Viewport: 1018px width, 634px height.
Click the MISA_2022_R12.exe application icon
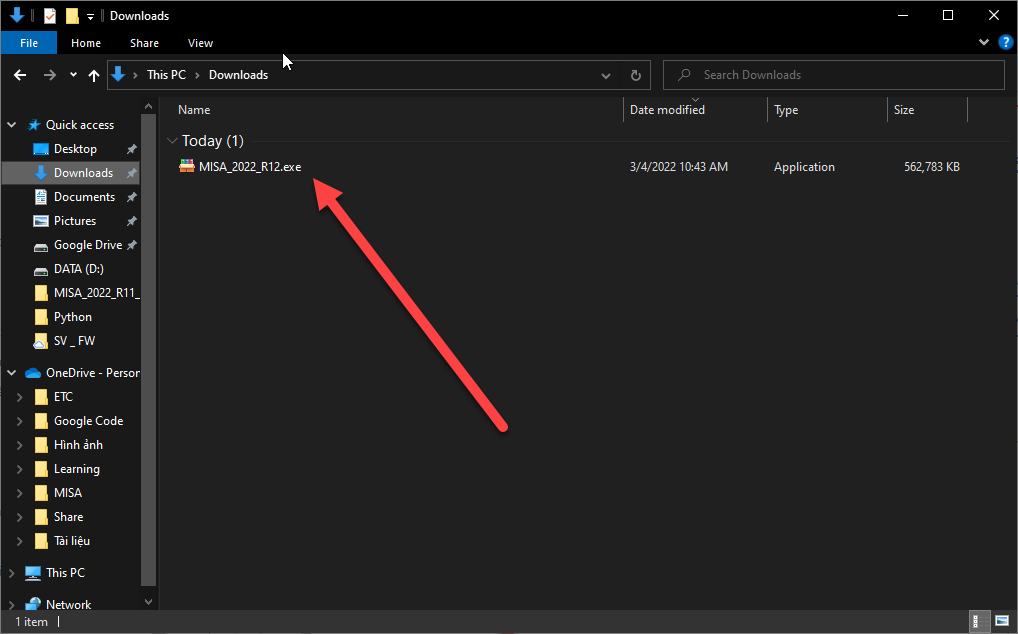(187, 166)
